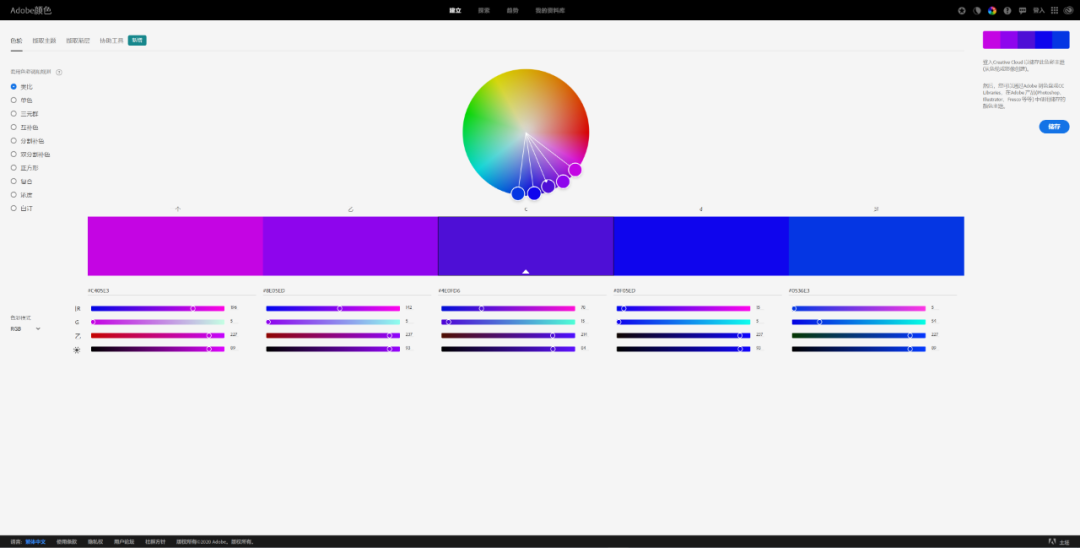Select the 分割补色 split complementary rule
The width and height of the screenshot is (1080, 548).
(28, 140)
